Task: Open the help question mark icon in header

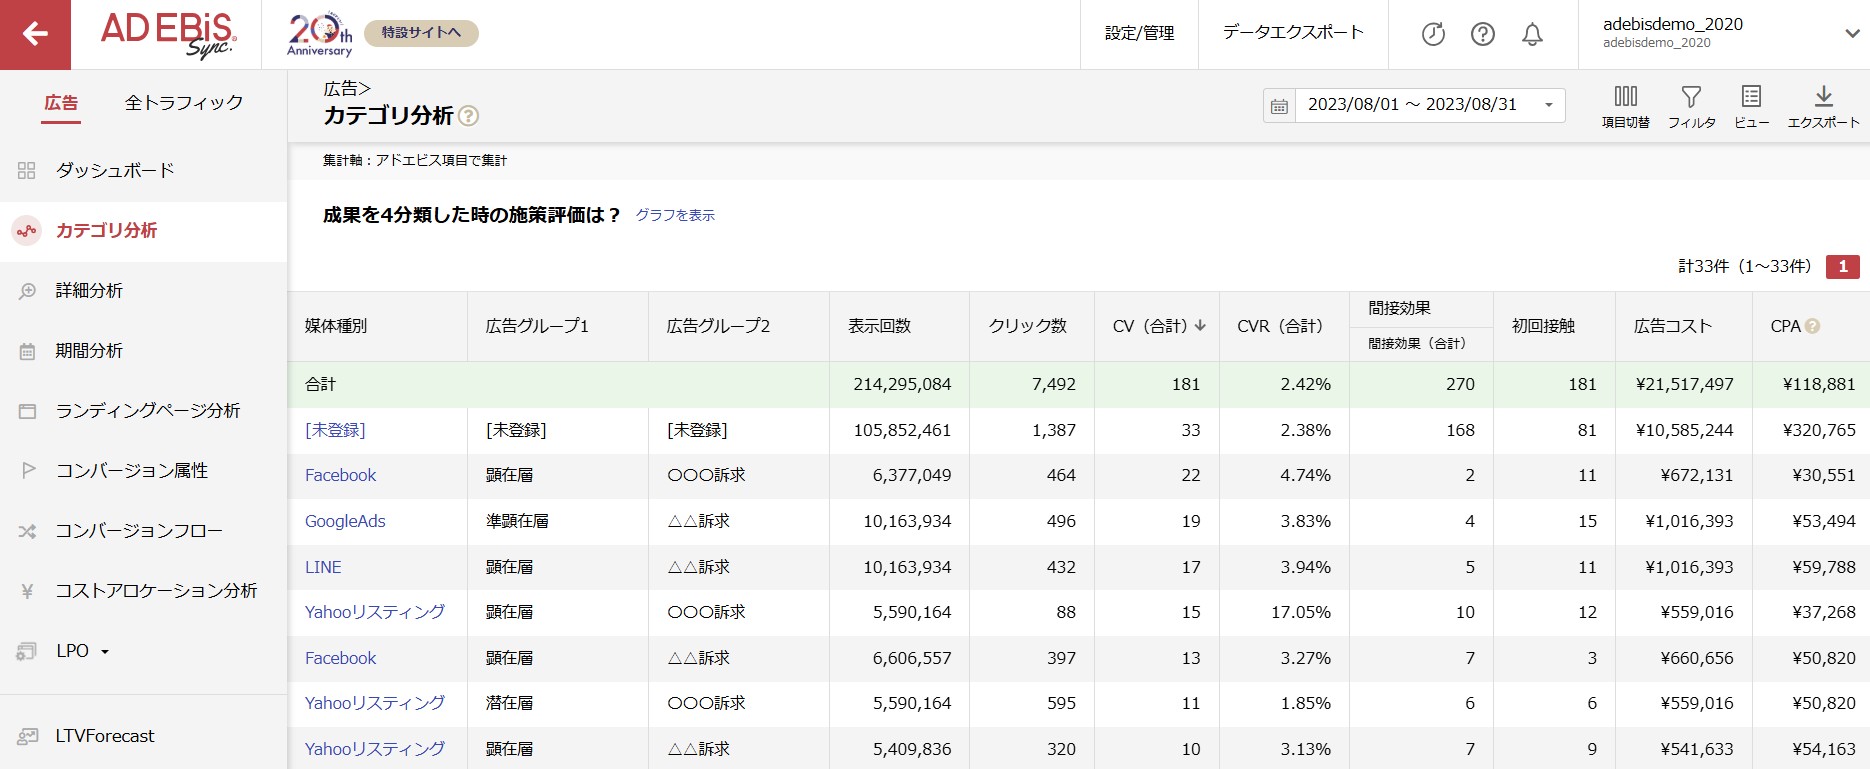Action: (x=1483, y=34)
